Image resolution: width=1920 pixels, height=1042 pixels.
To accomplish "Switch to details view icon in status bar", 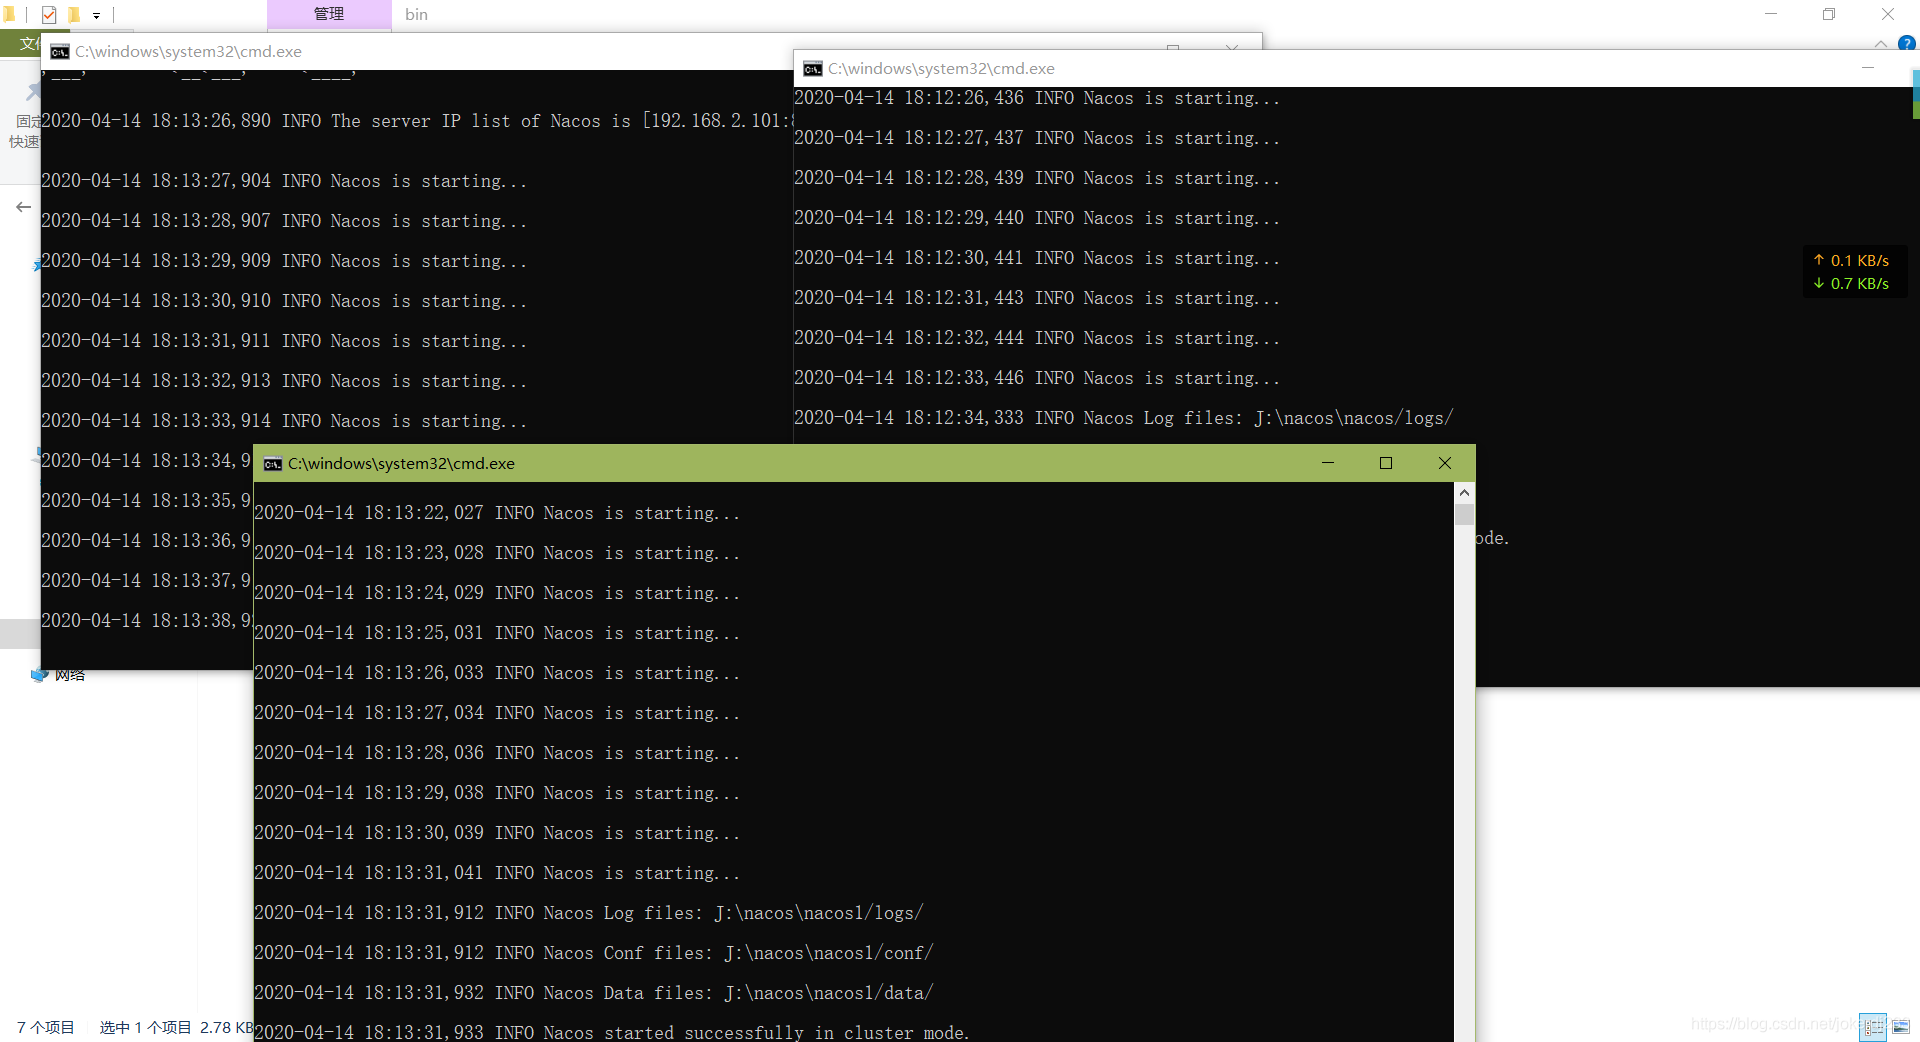I will 1873,1027.
